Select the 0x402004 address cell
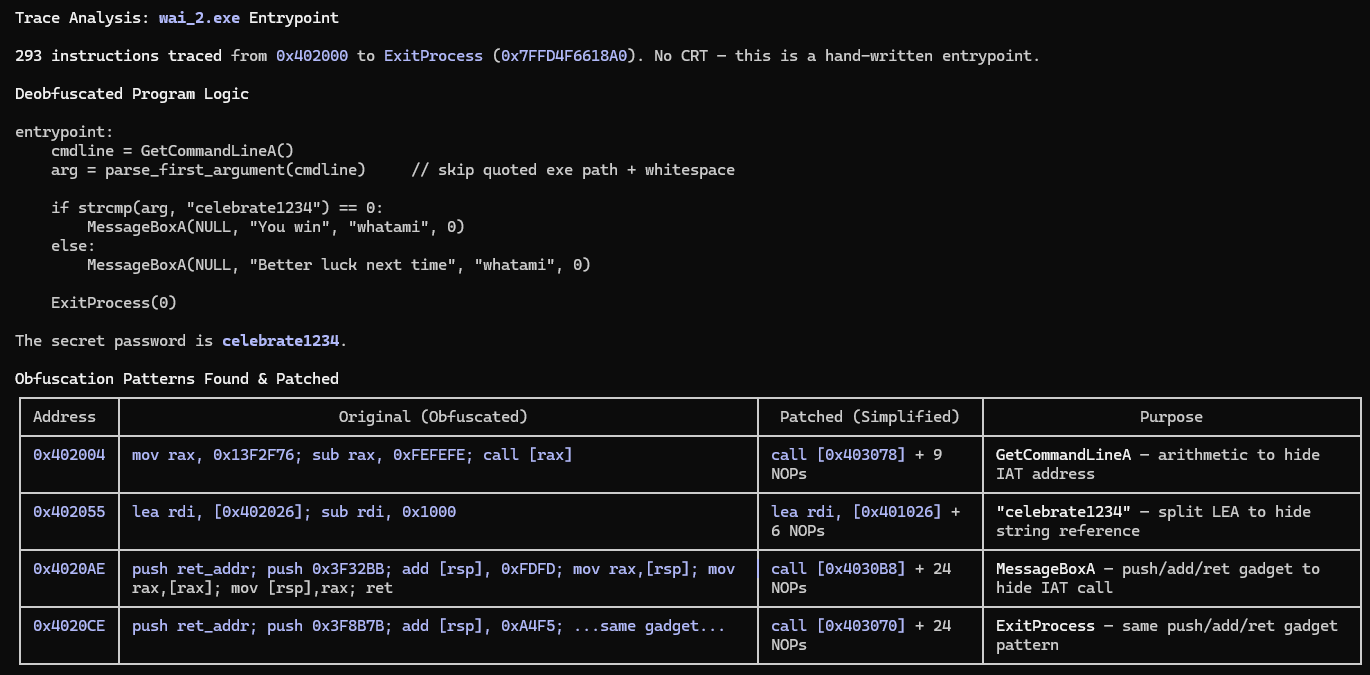 point(69,455)
